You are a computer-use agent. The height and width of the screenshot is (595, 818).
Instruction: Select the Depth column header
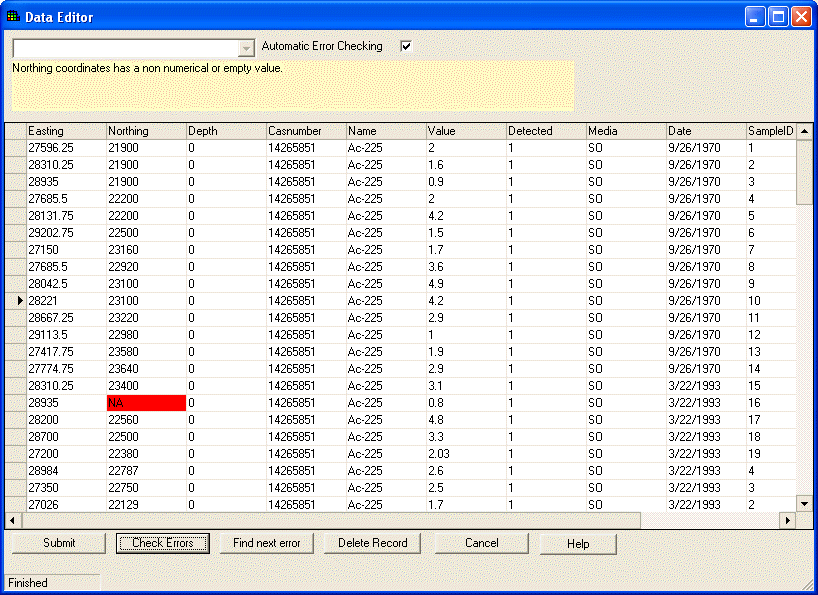226,131
